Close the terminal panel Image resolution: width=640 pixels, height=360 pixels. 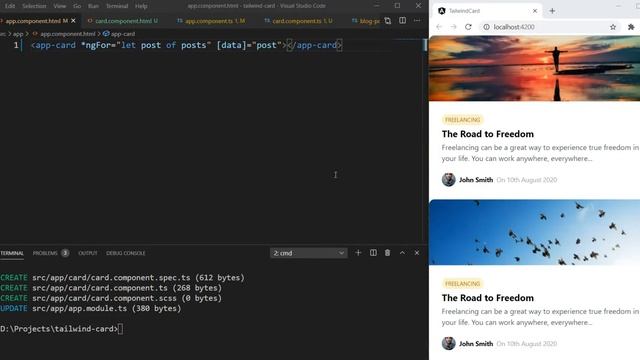pyautogui.click(x=417, y=253)
